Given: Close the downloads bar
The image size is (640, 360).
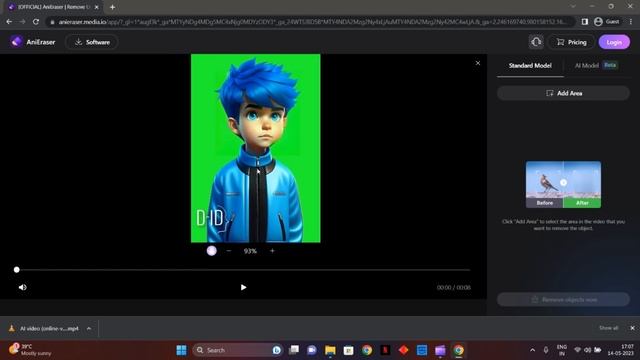Looking at the screenshot, I should (x=632, y=328).
